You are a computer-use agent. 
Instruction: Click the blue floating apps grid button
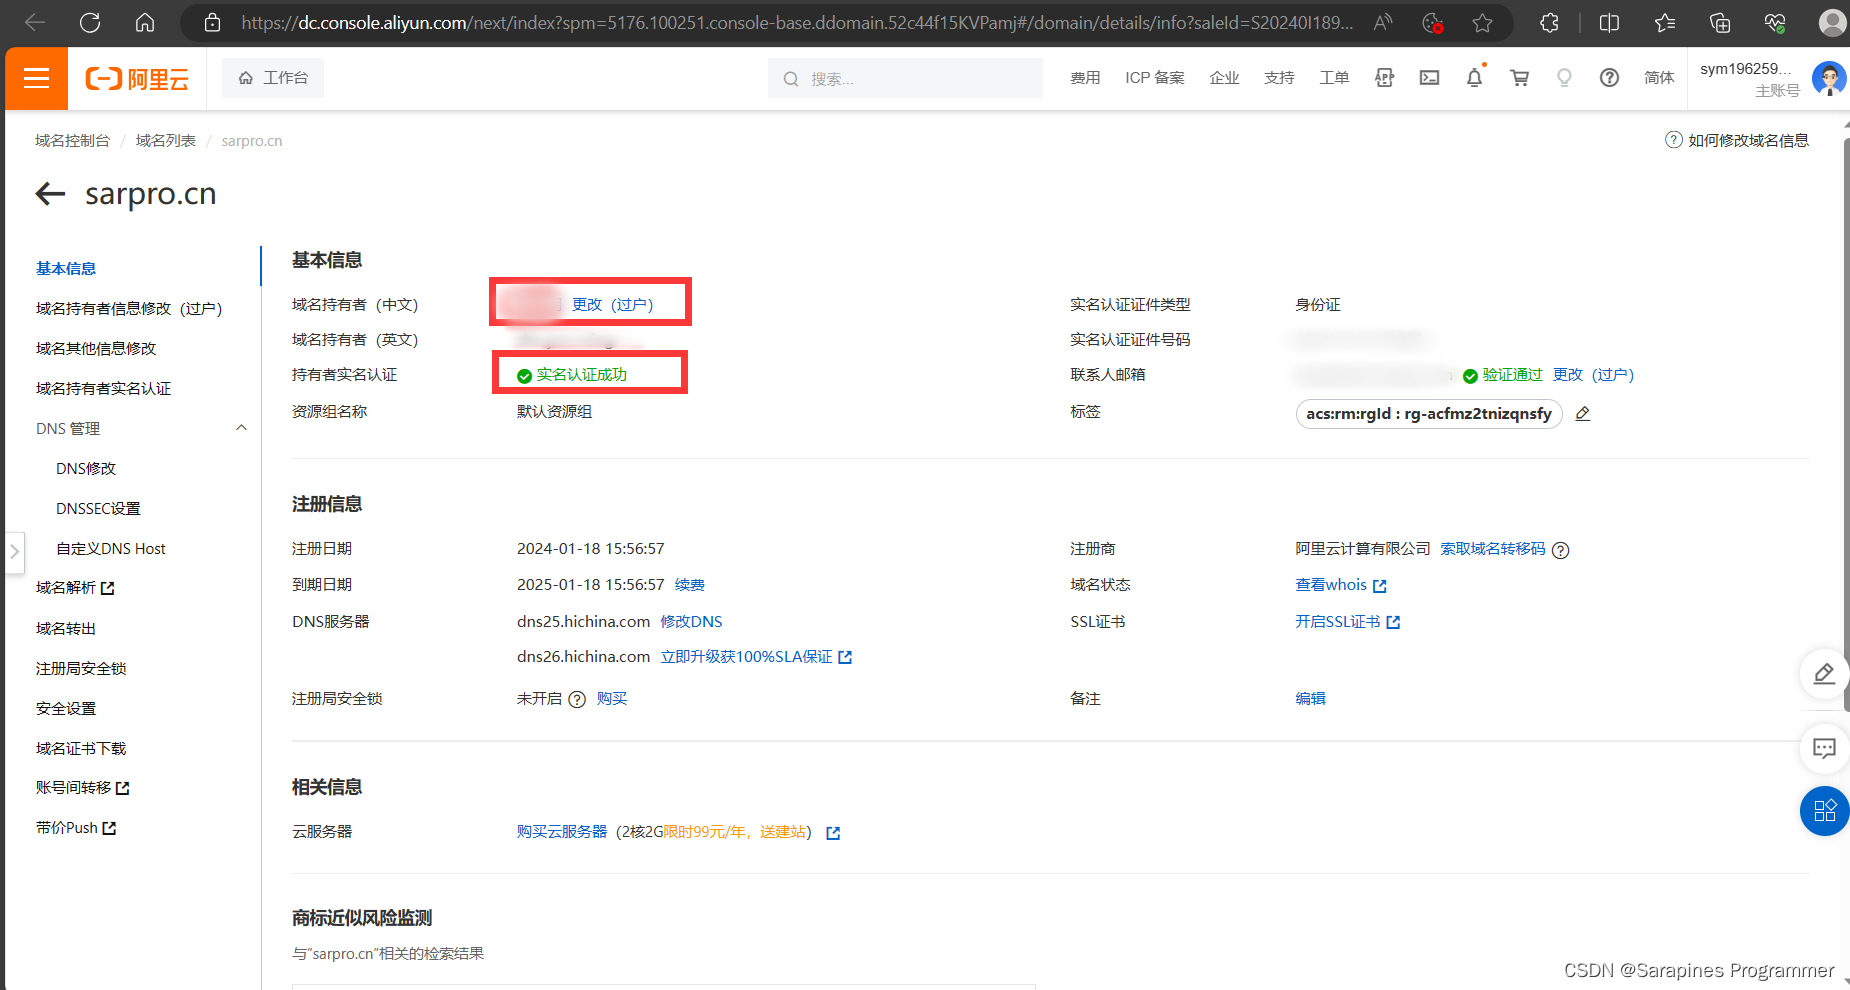[x=1824, y=811]
